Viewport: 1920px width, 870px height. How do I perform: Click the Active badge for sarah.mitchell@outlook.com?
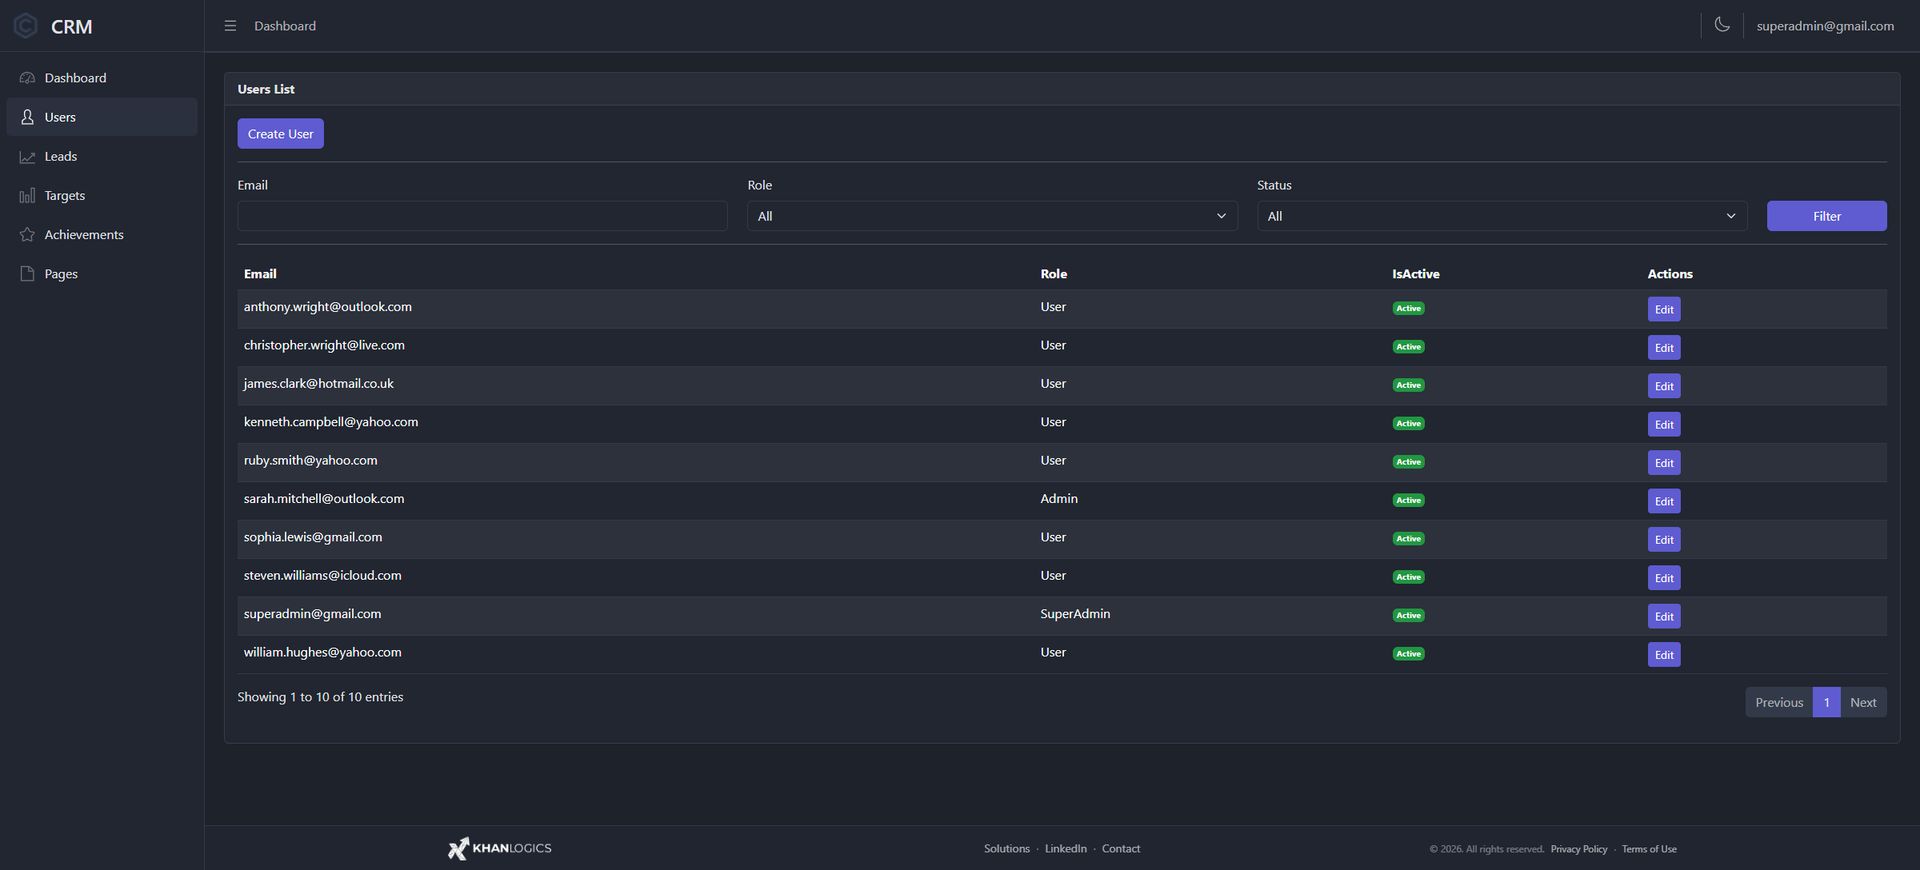1408,500
